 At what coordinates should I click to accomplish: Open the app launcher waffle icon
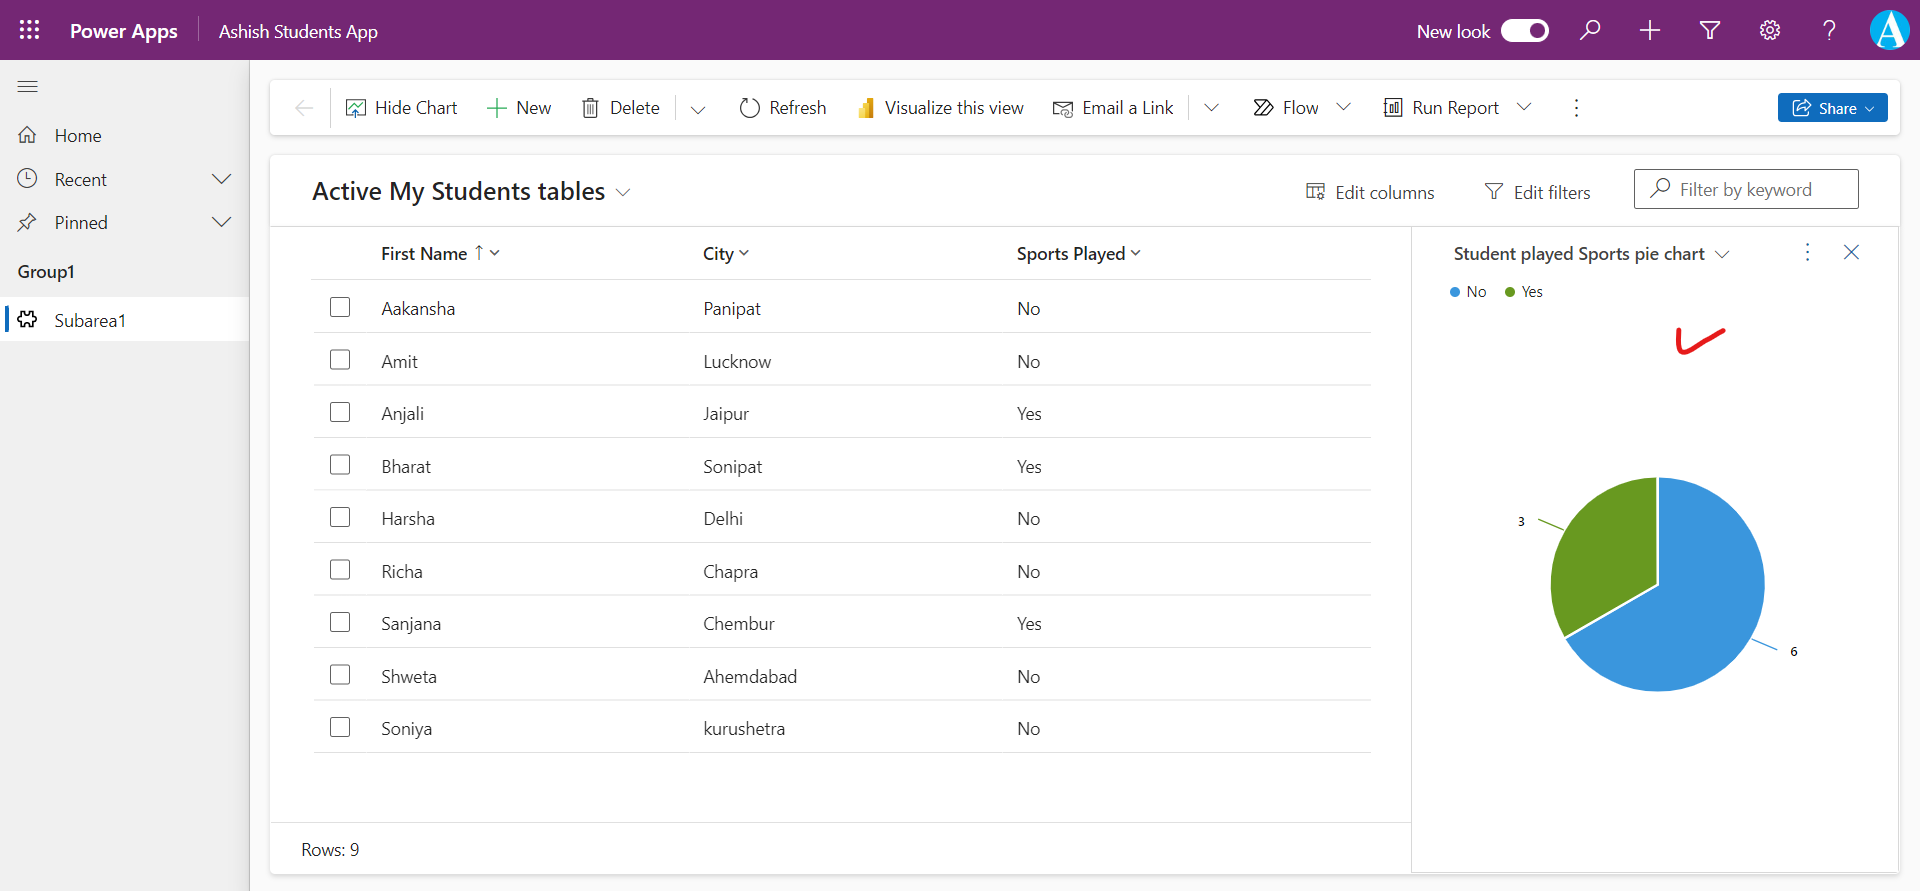(x=29, y=30)
